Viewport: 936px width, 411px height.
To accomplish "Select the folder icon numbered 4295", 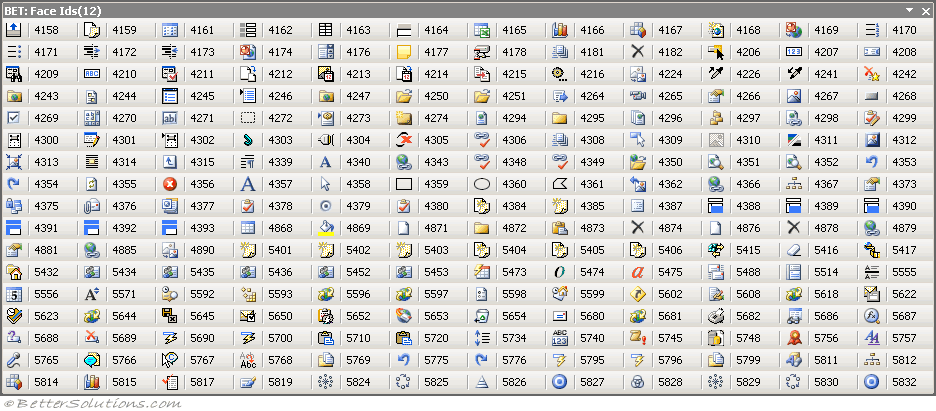I will coord(559,118).
